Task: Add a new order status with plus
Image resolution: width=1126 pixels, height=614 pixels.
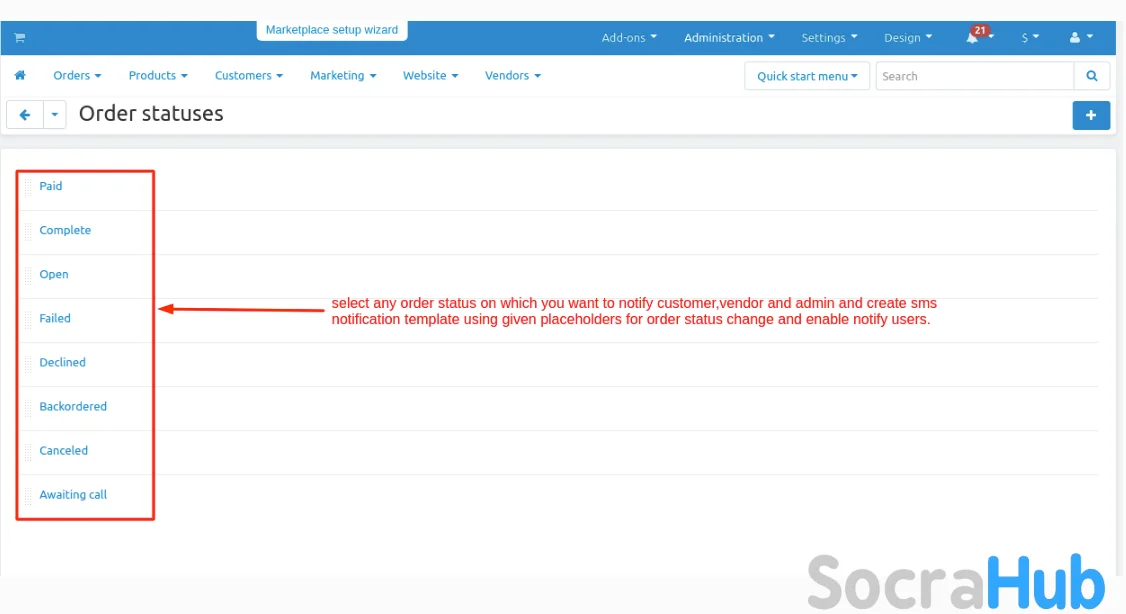Action: click(x=1091, y=115)
